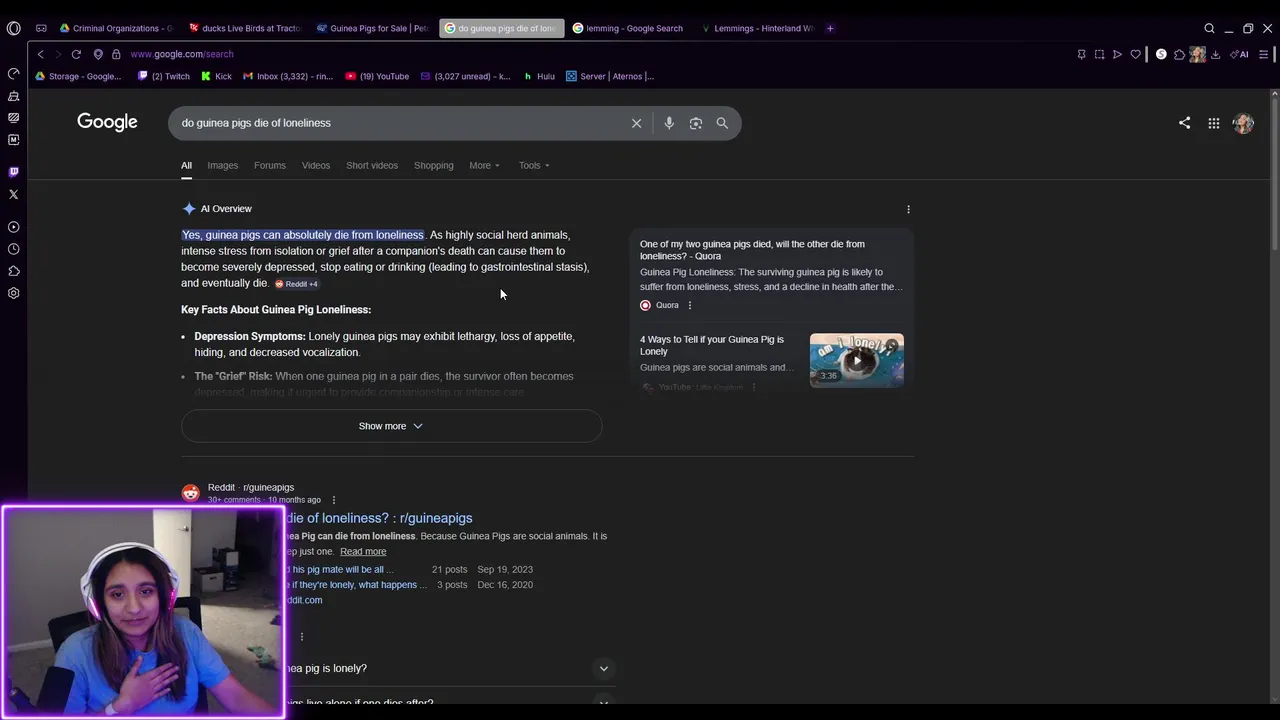1280x720 pixels.
Task: Open the YouTube bookmark
Action: tap(377, 76)
